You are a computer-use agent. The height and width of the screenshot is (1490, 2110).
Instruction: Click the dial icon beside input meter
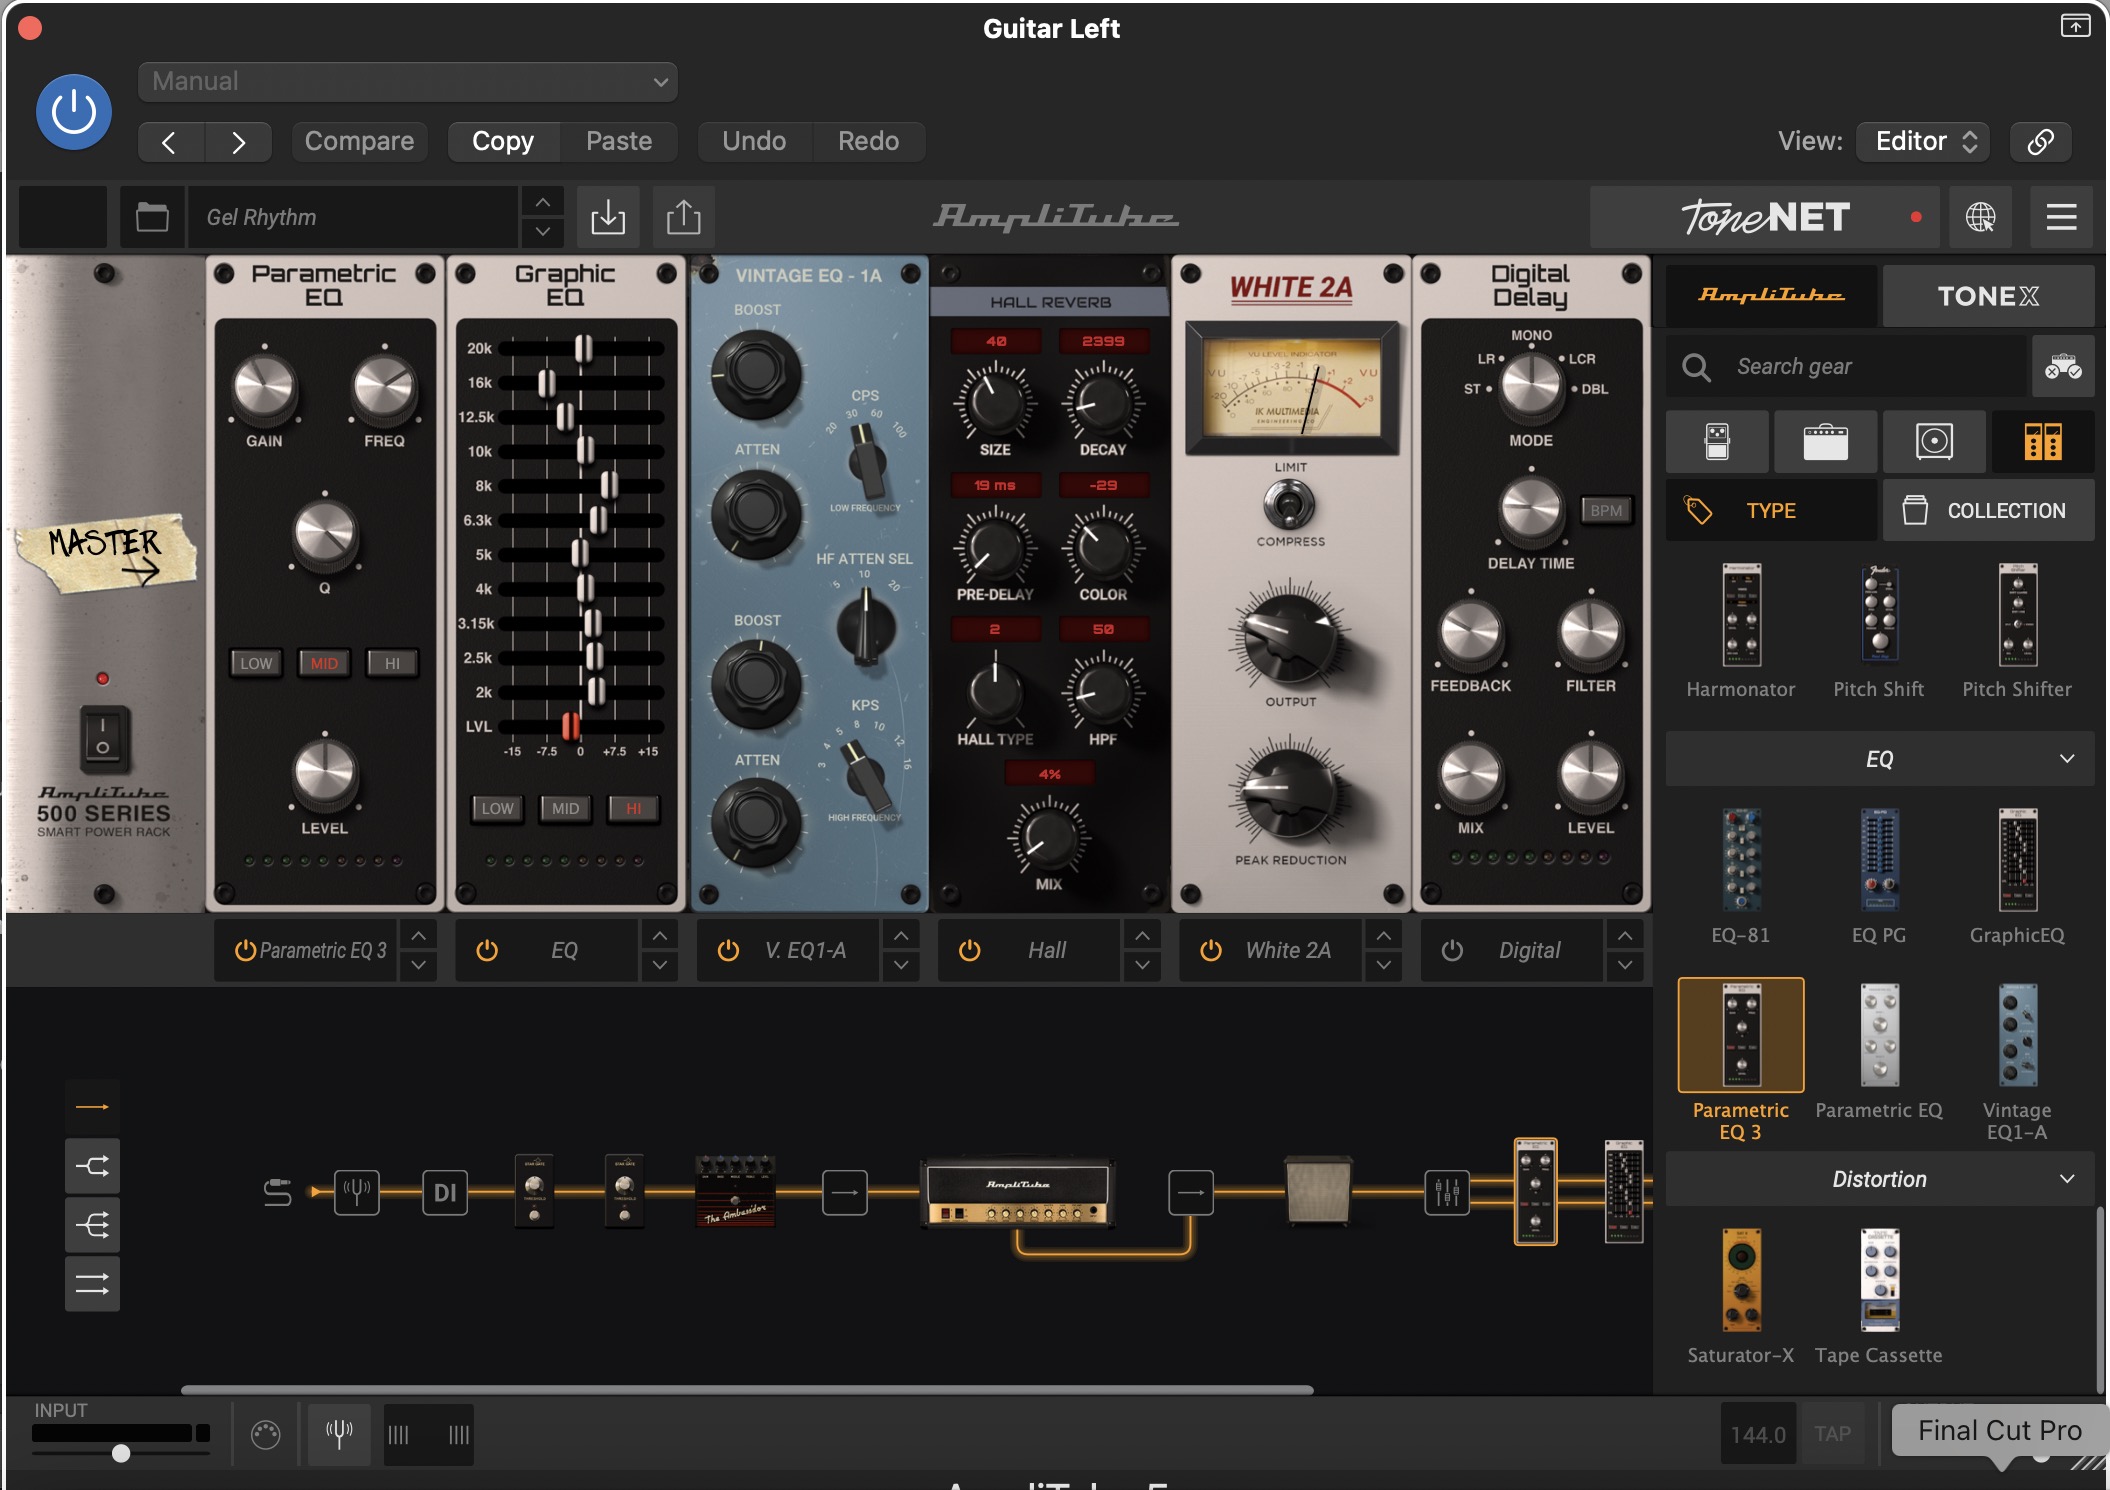pos(265,1435)
